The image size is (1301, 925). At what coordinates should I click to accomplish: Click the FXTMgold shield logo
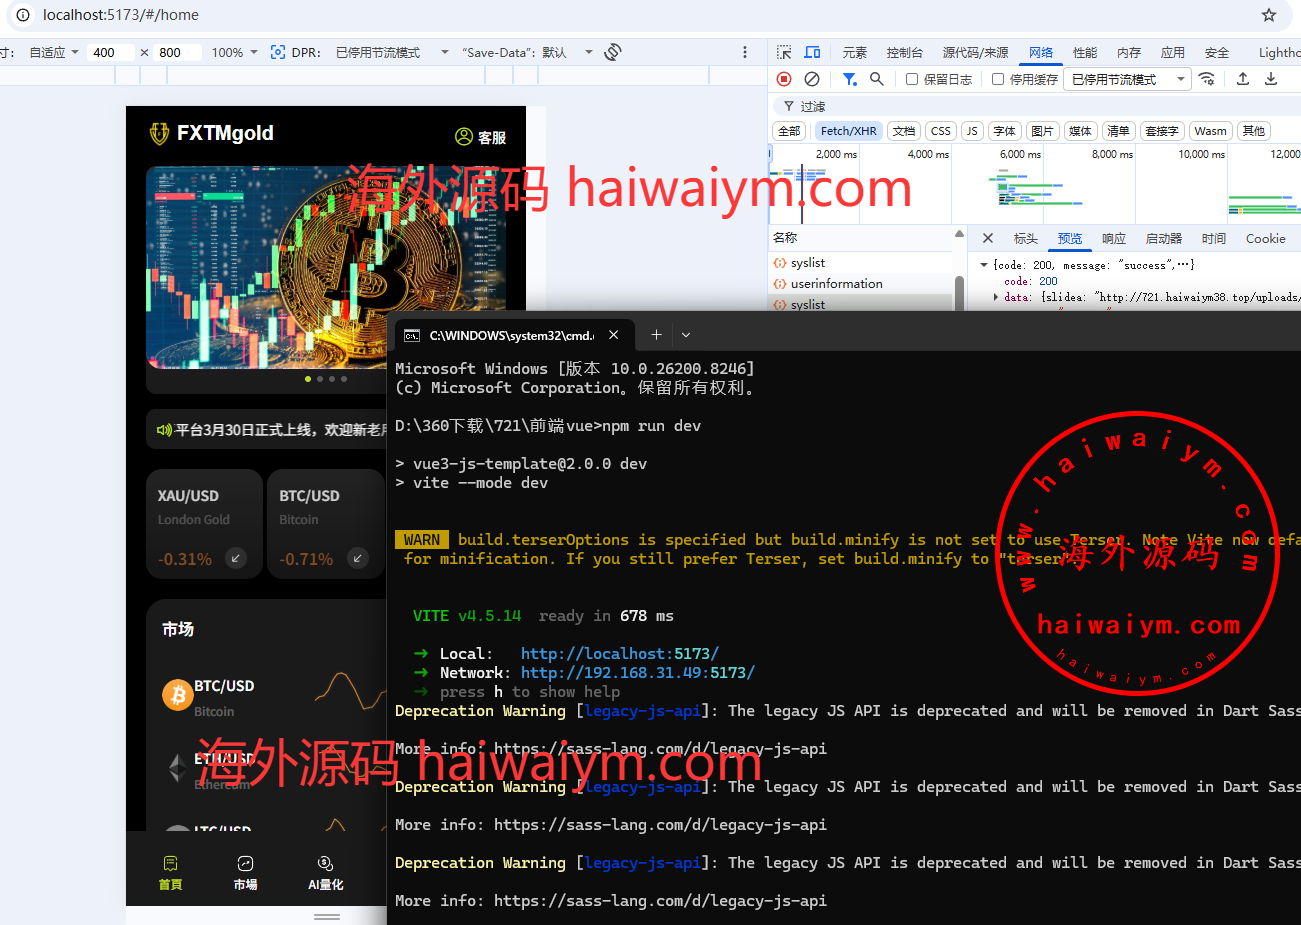159,133
